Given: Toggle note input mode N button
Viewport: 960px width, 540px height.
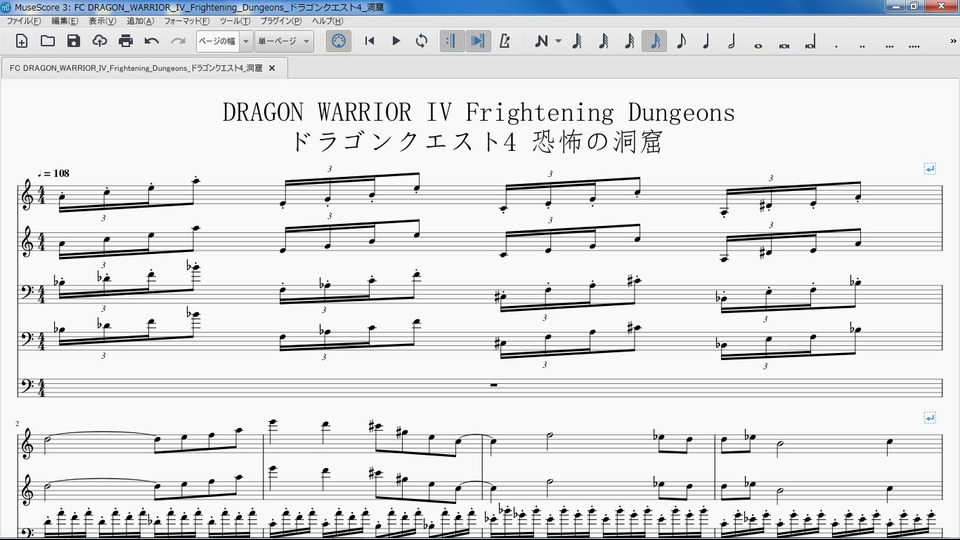Looking at the screenshot, I should point(541,41).
